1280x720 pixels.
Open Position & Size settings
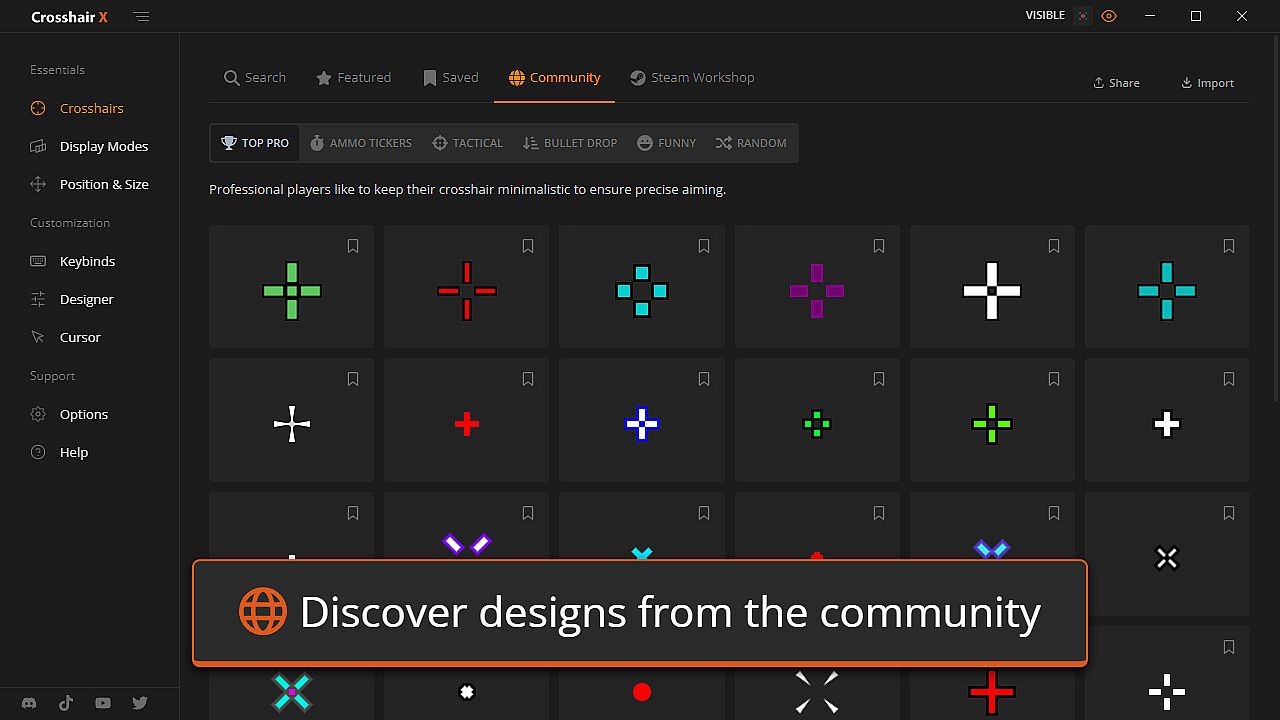coord(103,184)
